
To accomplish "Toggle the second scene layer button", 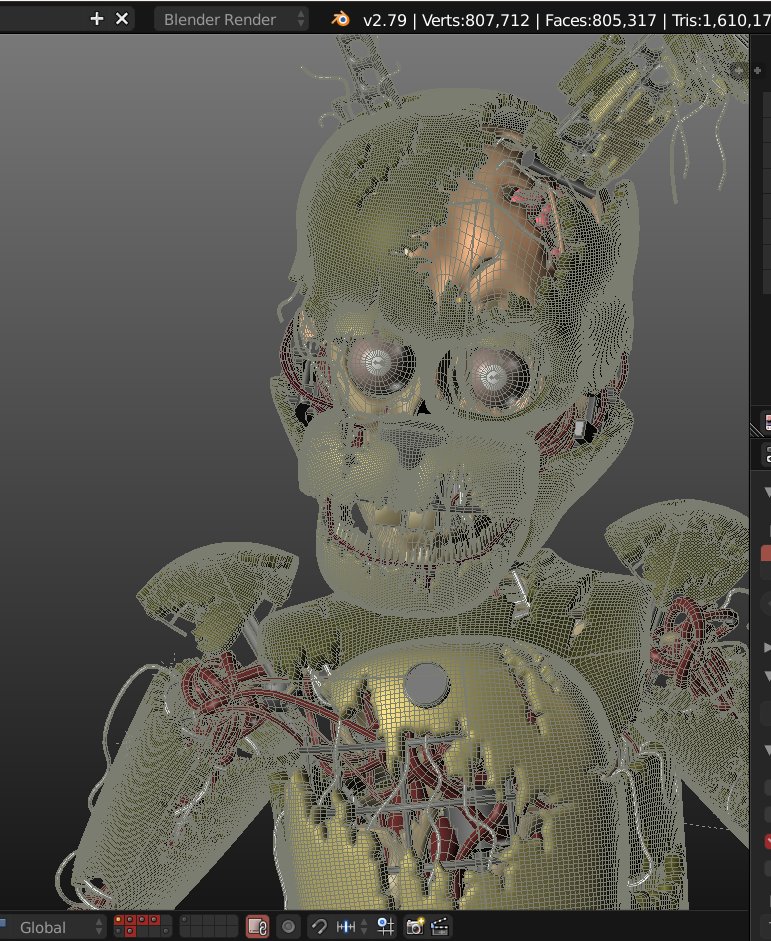I will coord(130,919).
